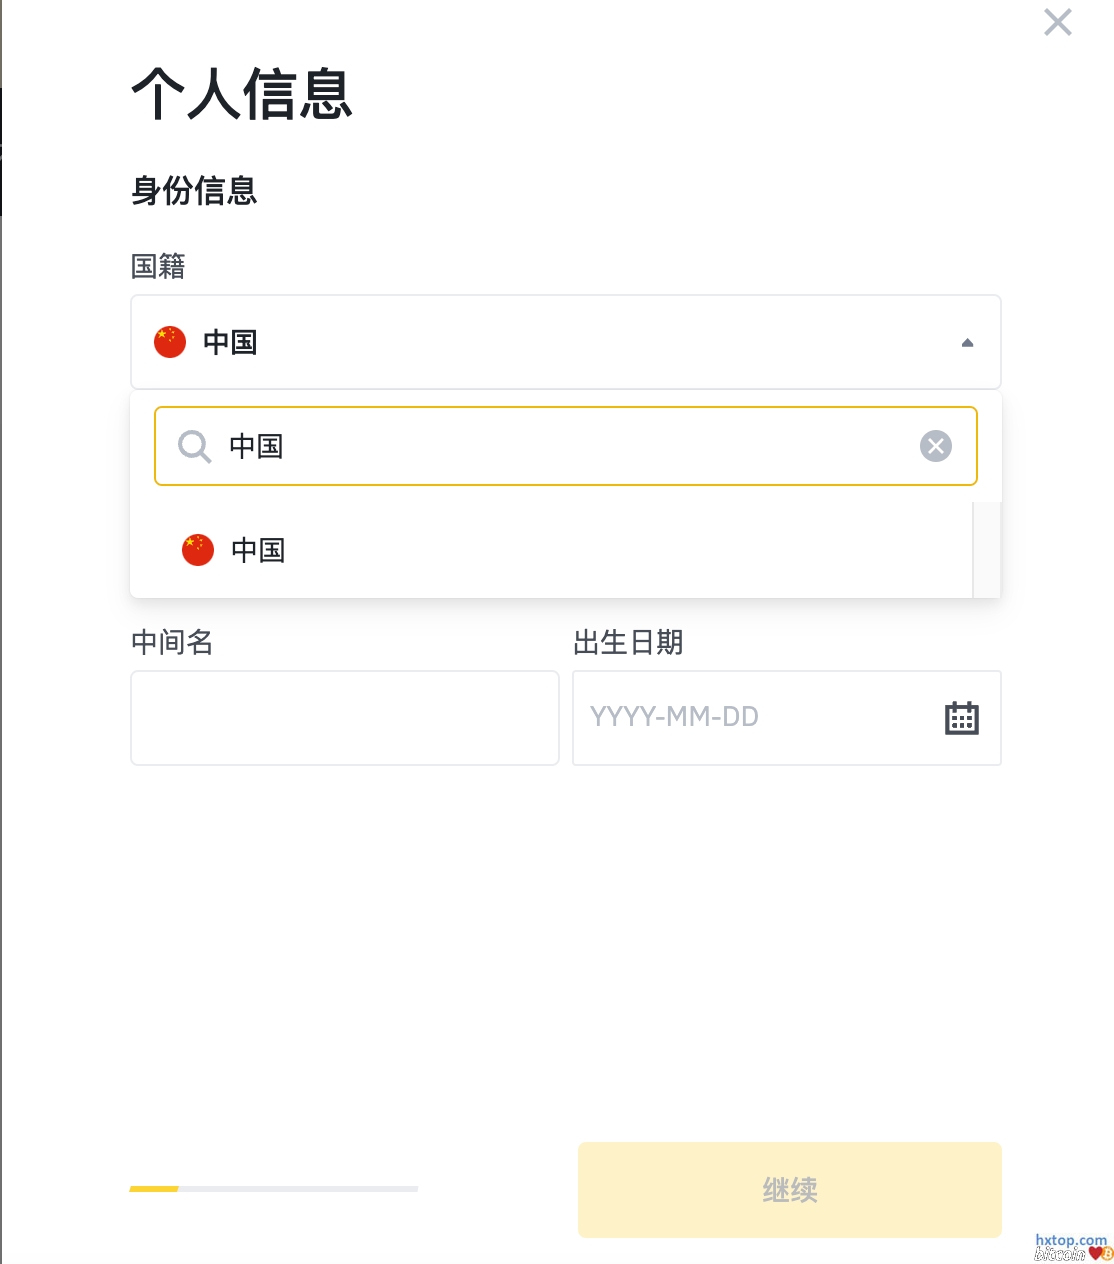Click the 身份信息 section heading
This screenshot has width=1114, height=1264.
click(x=194, y=190)
